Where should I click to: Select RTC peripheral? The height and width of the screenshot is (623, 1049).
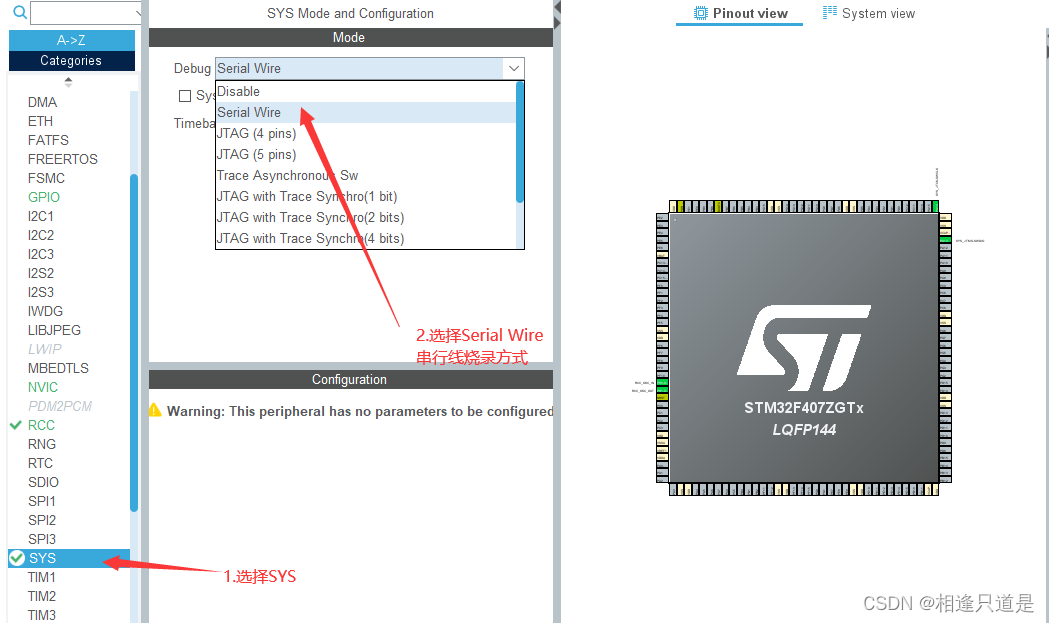point(40,463)
